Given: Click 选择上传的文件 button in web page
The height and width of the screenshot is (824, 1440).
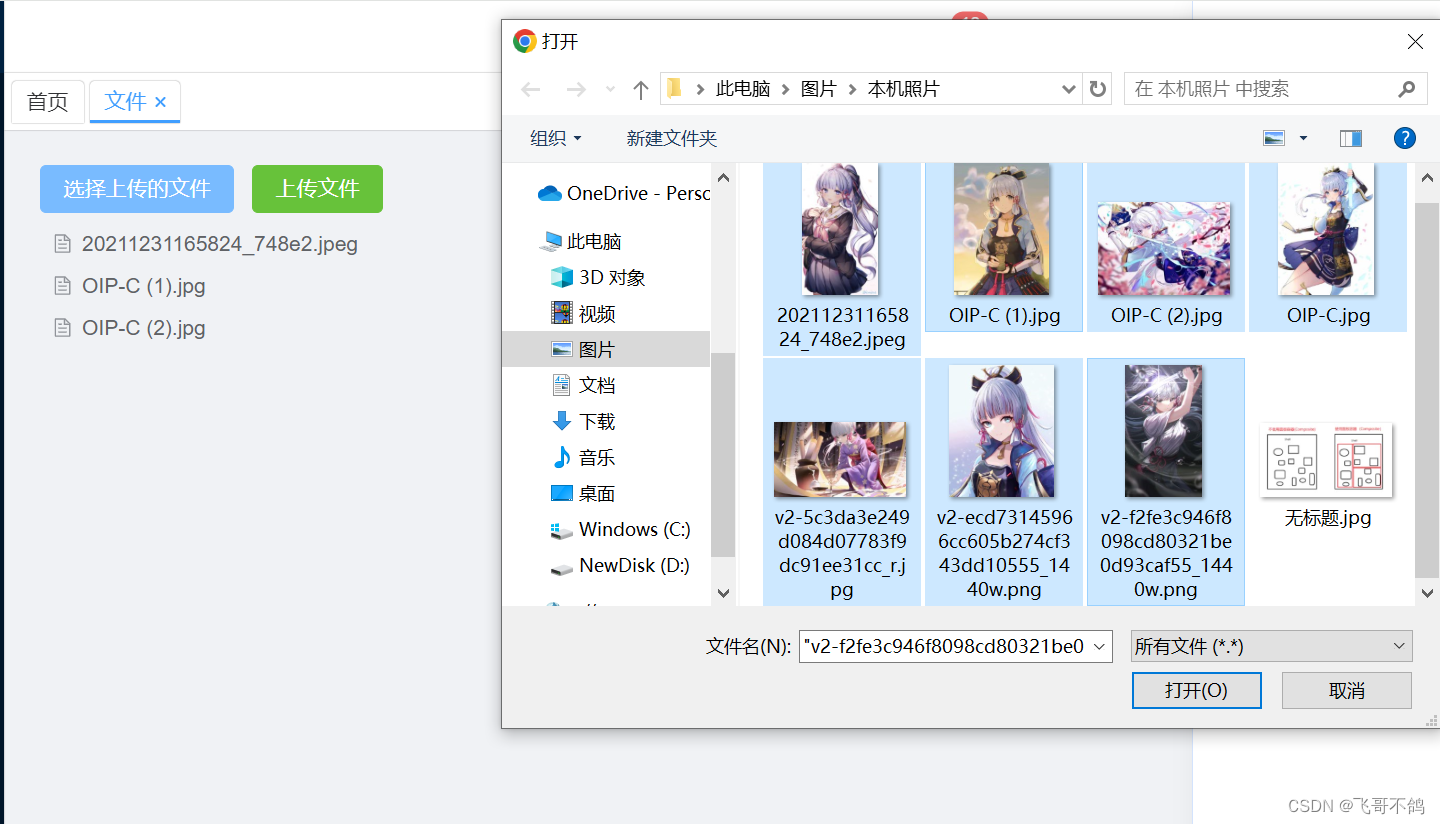Looking at the screenshot, I should [x=137, y=188].
